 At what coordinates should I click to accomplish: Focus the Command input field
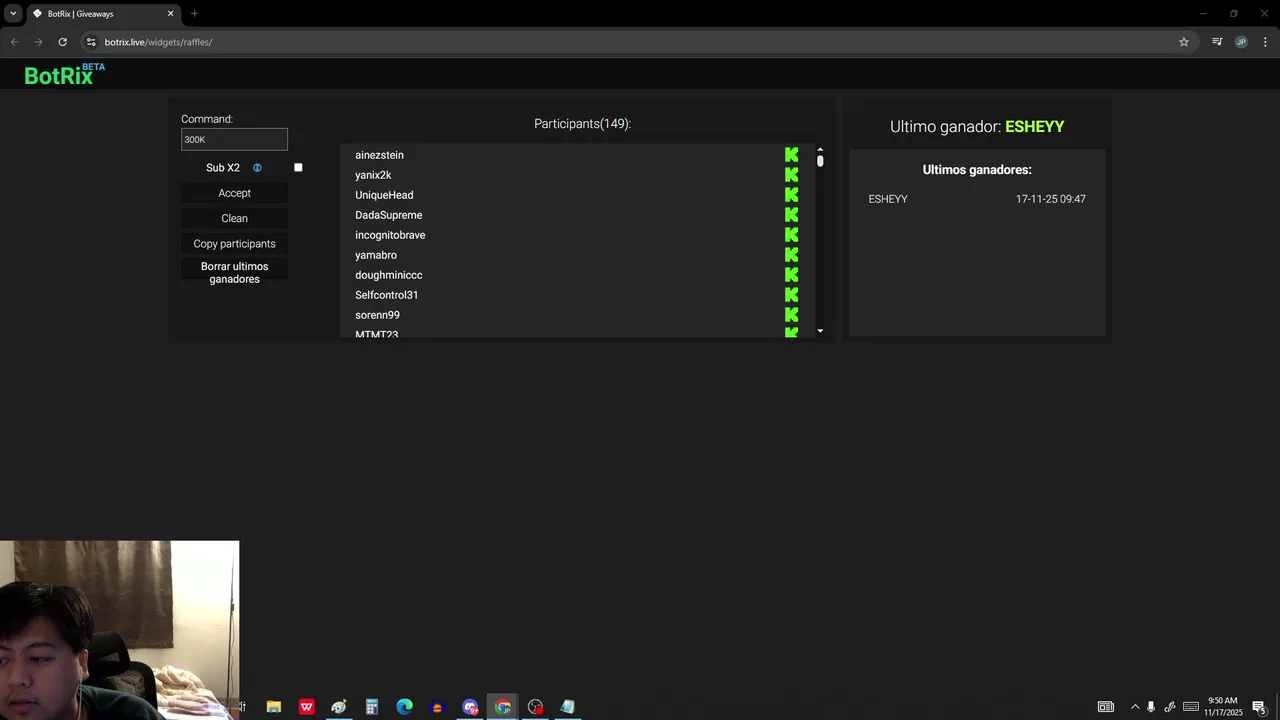pos(234,140)
